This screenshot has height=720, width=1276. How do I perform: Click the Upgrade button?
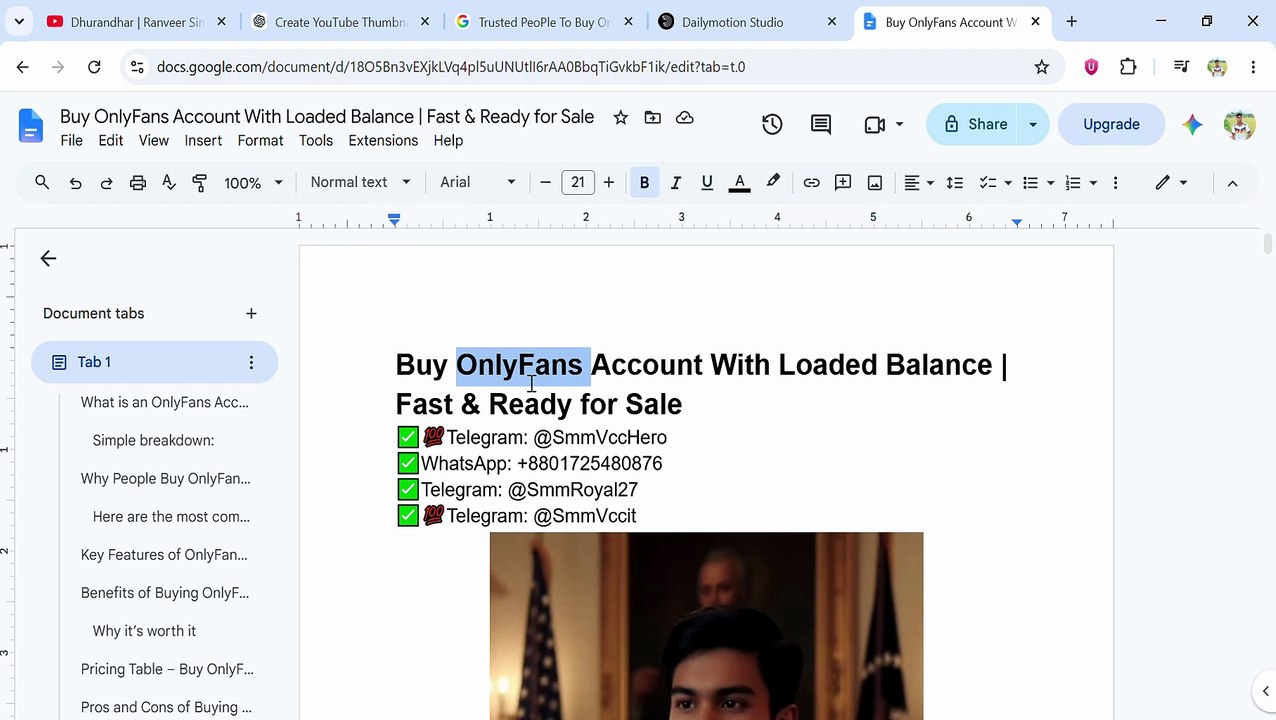(1111, 124)
